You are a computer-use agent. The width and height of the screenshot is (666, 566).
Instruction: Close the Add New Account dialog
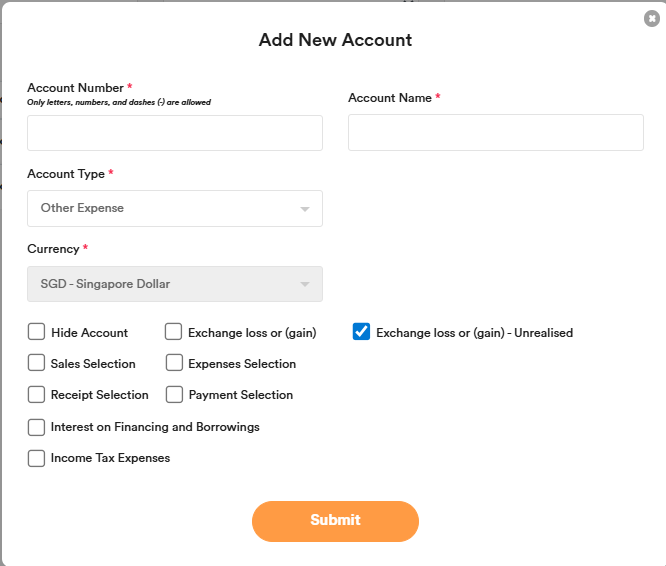click(x=651, y=19)
